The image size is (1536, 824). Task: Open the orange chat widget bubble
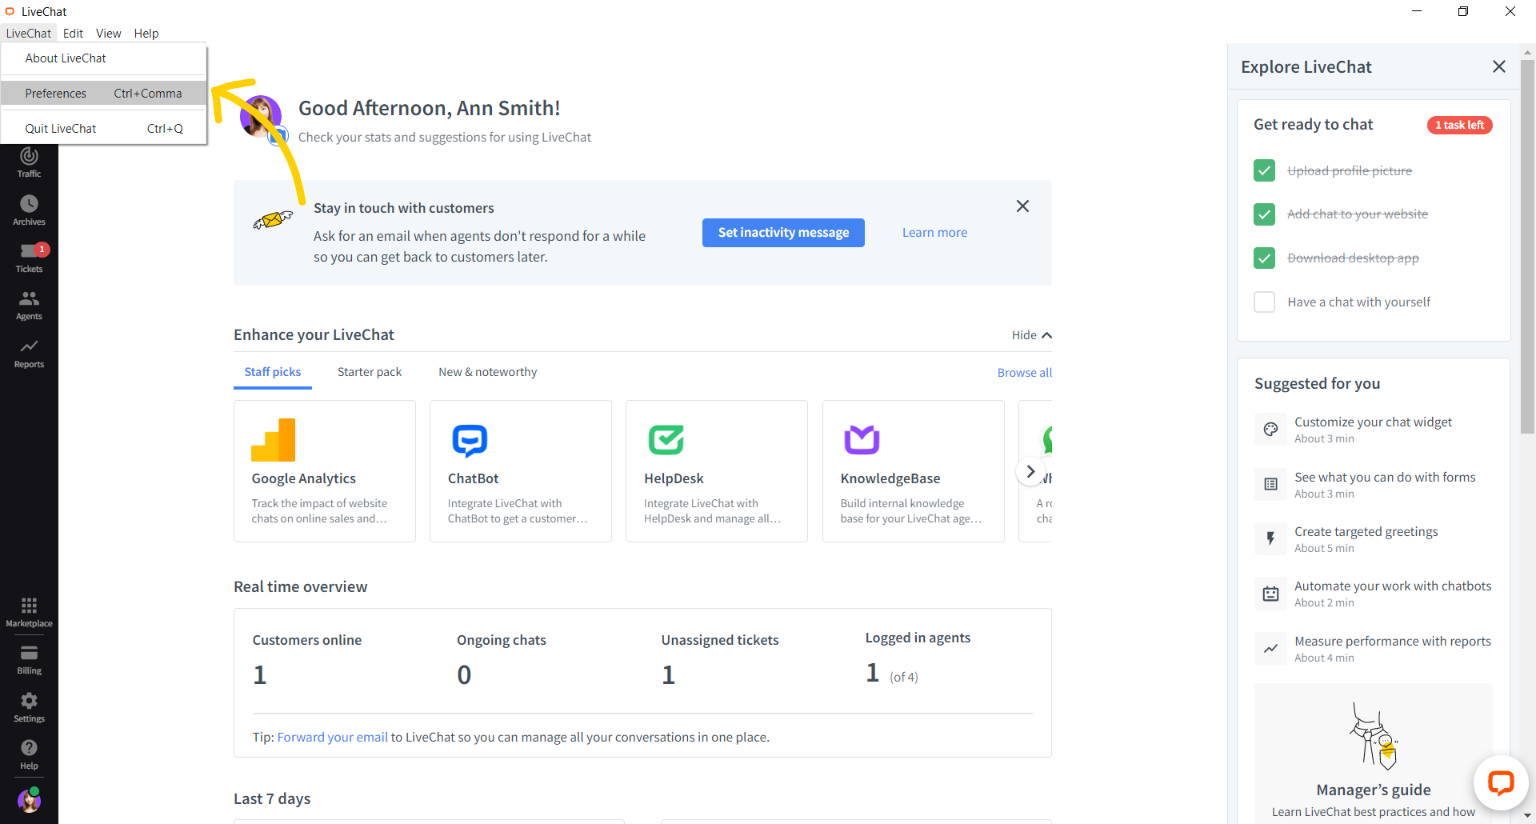(x=1500, y=782)
